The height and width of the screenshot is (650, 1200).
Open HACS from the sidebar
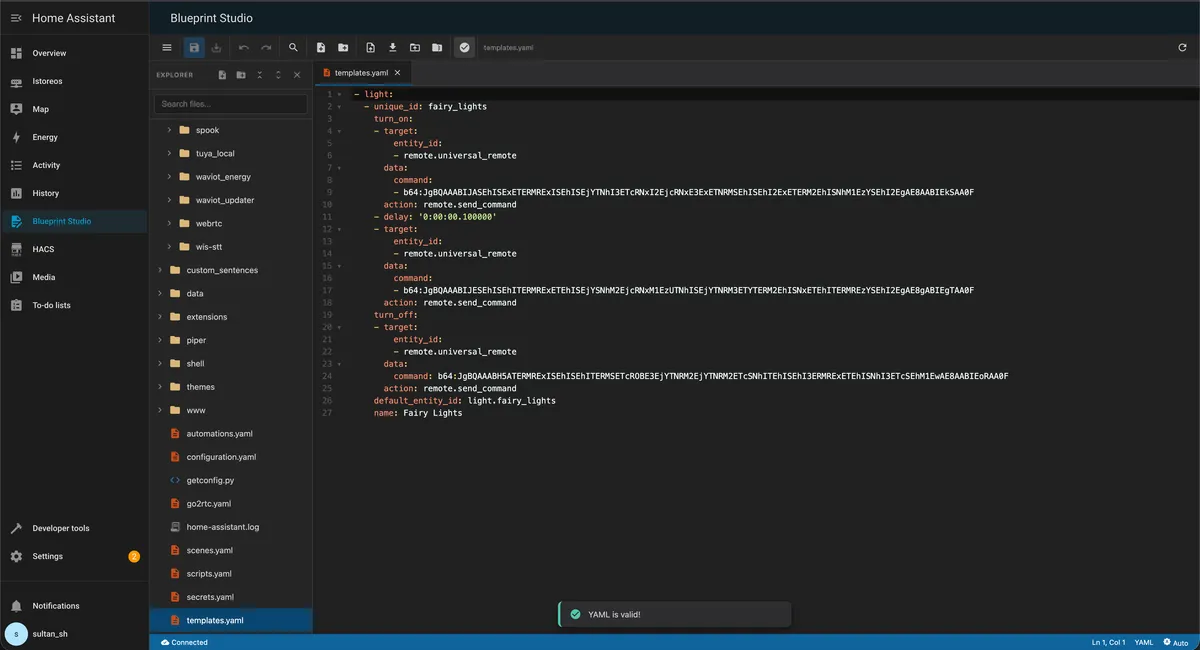(74, 249)
